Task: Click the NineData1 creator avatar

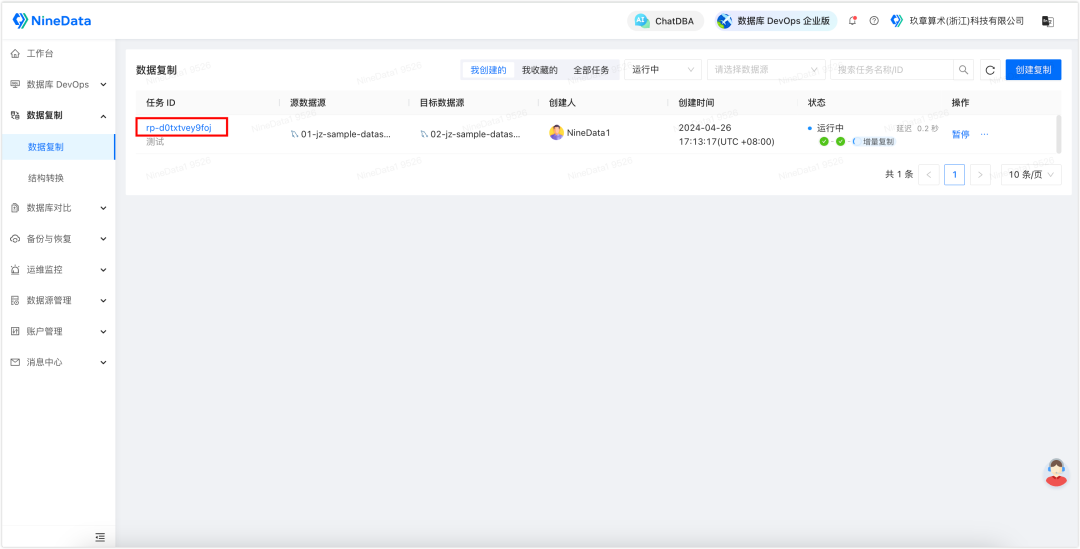Action: click(557, 133)
